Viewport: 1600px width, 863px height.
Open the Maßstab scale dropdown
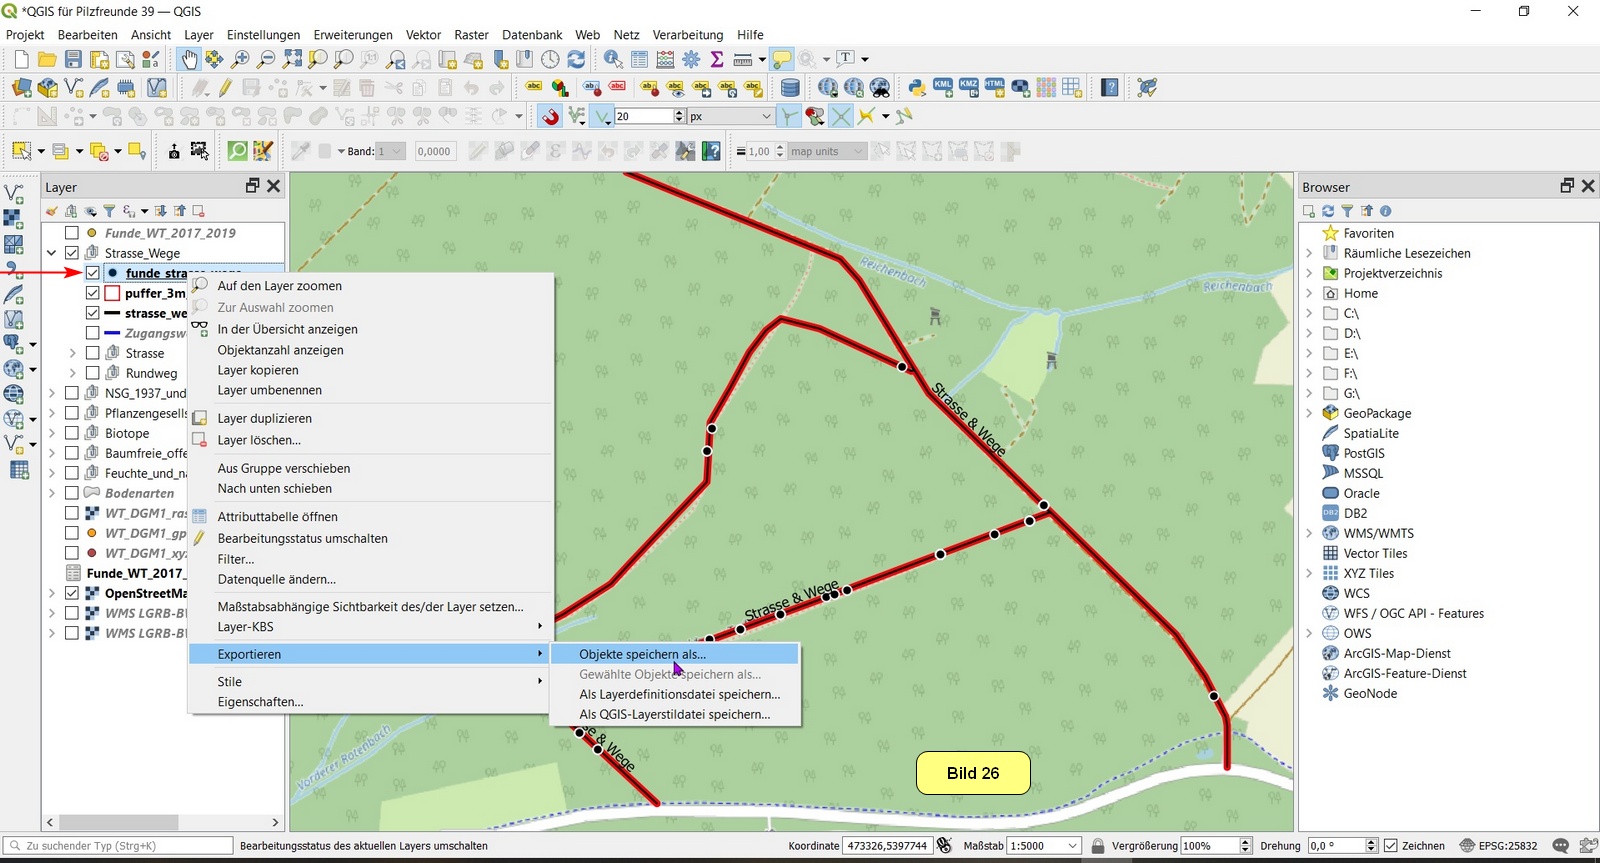pos(1073,846)
